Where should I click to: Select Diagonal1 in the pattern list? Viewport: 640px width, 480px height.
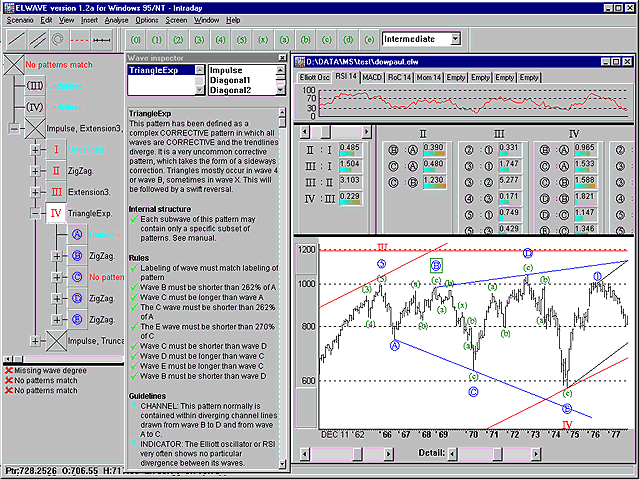click(x=228, y=80)
